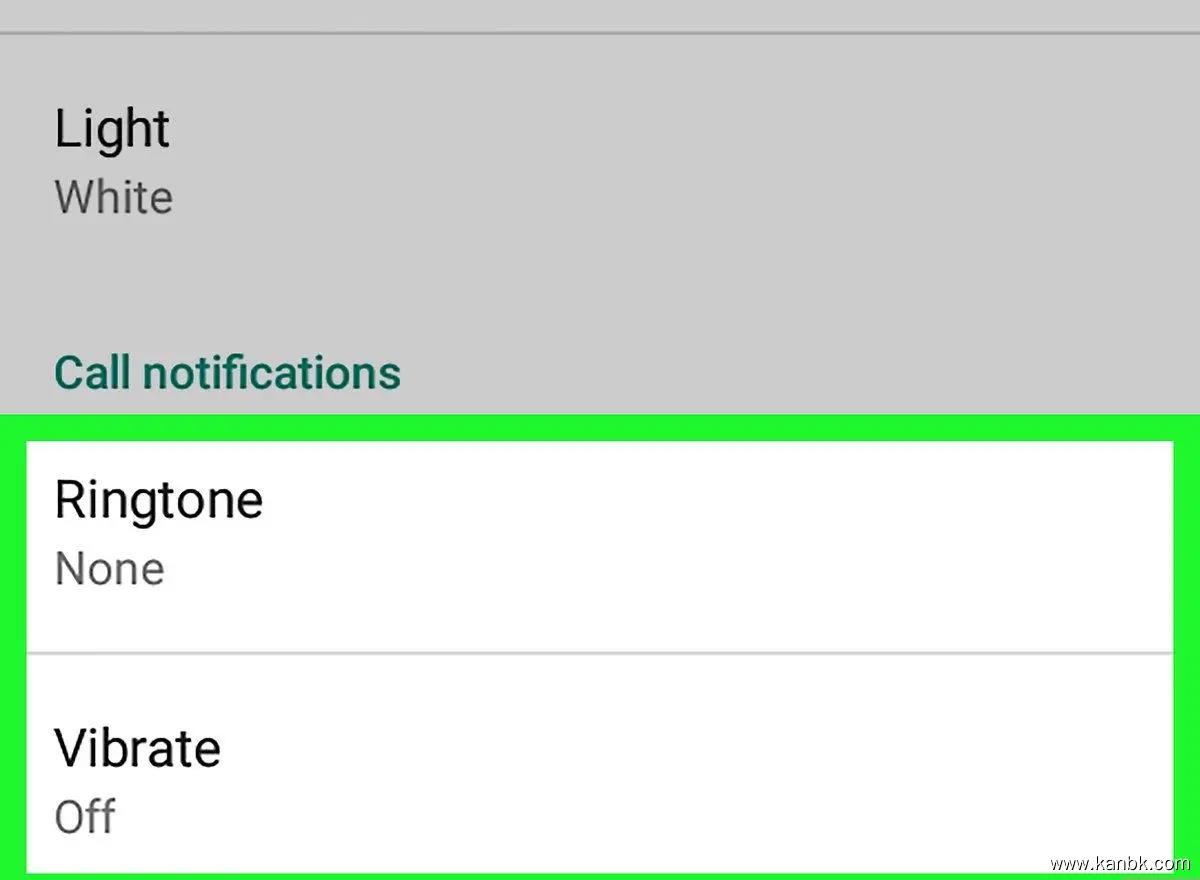Click the word 'notifications' in green header
Viewport: 1200px width, 880px height.
tap(271, 372)
